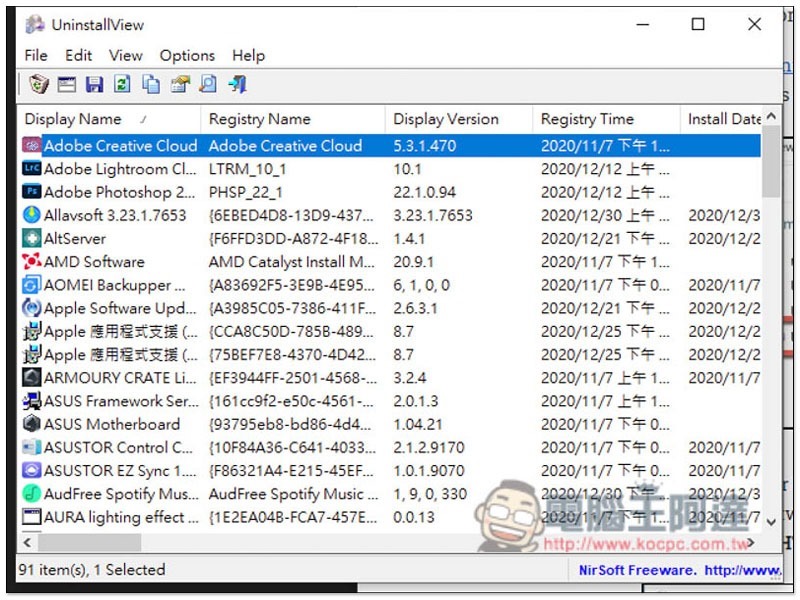Open the File menu

pyautogui.click(x=36, y=55)
